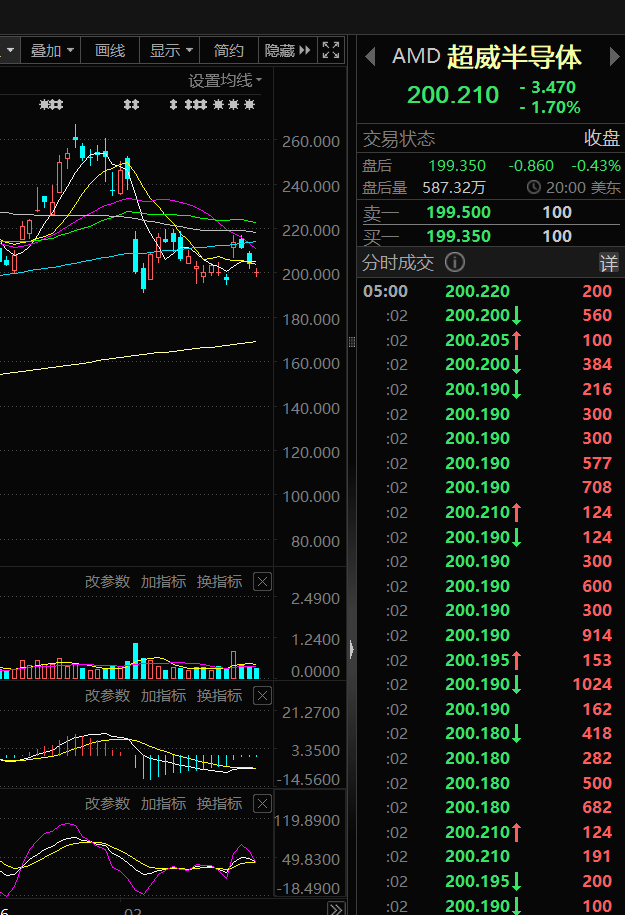Click the 260.000 price axis label
This screenshot has width=625, height=915.
pyautogui.click(x=310, y=141)
